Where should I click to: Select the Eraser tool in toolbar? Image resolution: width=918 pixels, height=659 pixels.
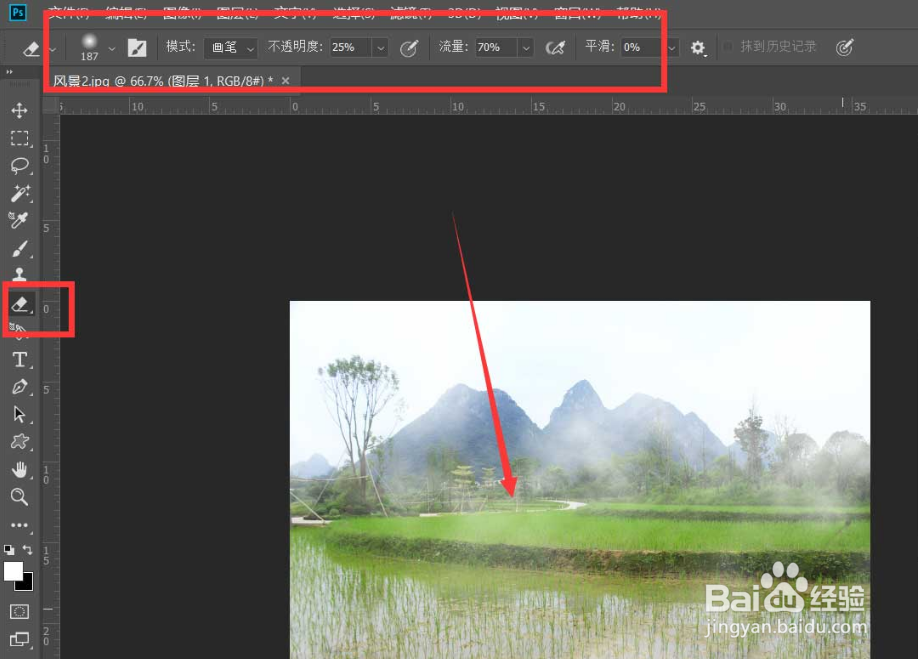[x=20, y=304]
